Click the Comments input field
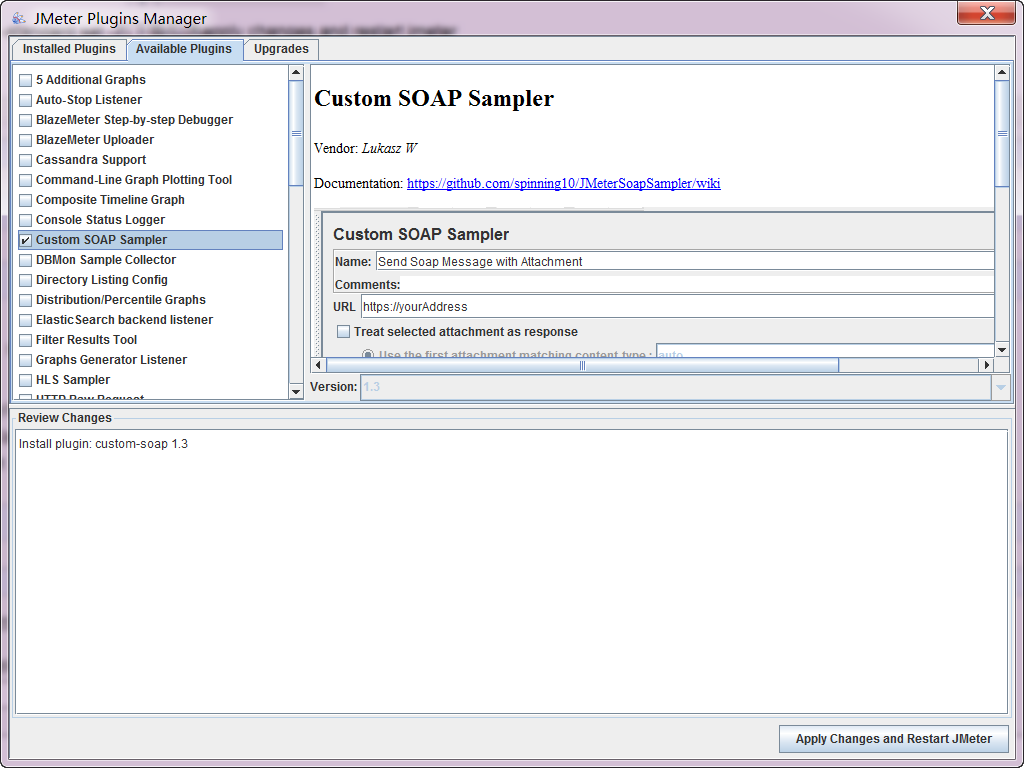Image resolution: width=1024 pixels, height=768 pixels. pyautogui.click(x=697, y=285)
